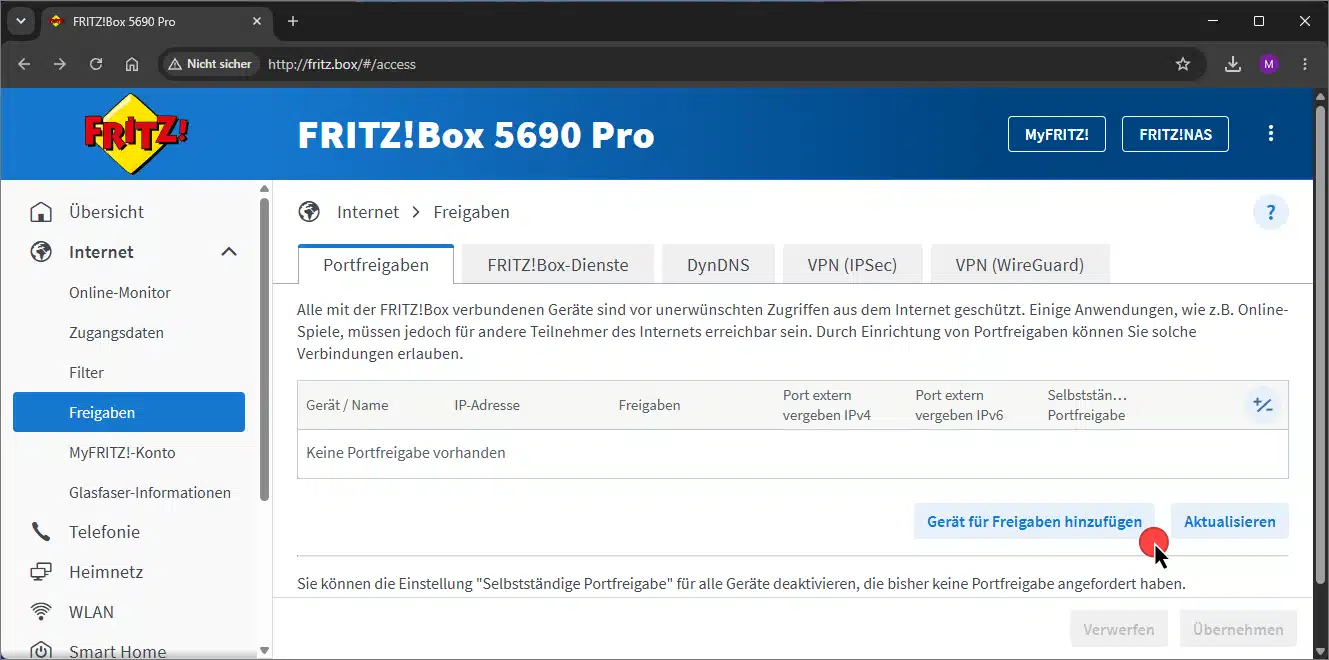This screenshot has width=1329, height=660.
Task: Open the browser three-dot menu
Action: pyautogui.click(x=1305, y=64)
